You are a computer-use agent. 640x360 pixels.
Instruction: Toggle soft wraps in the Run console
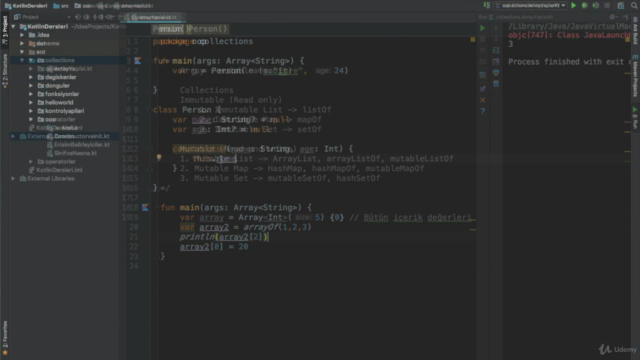coord(496,51)
